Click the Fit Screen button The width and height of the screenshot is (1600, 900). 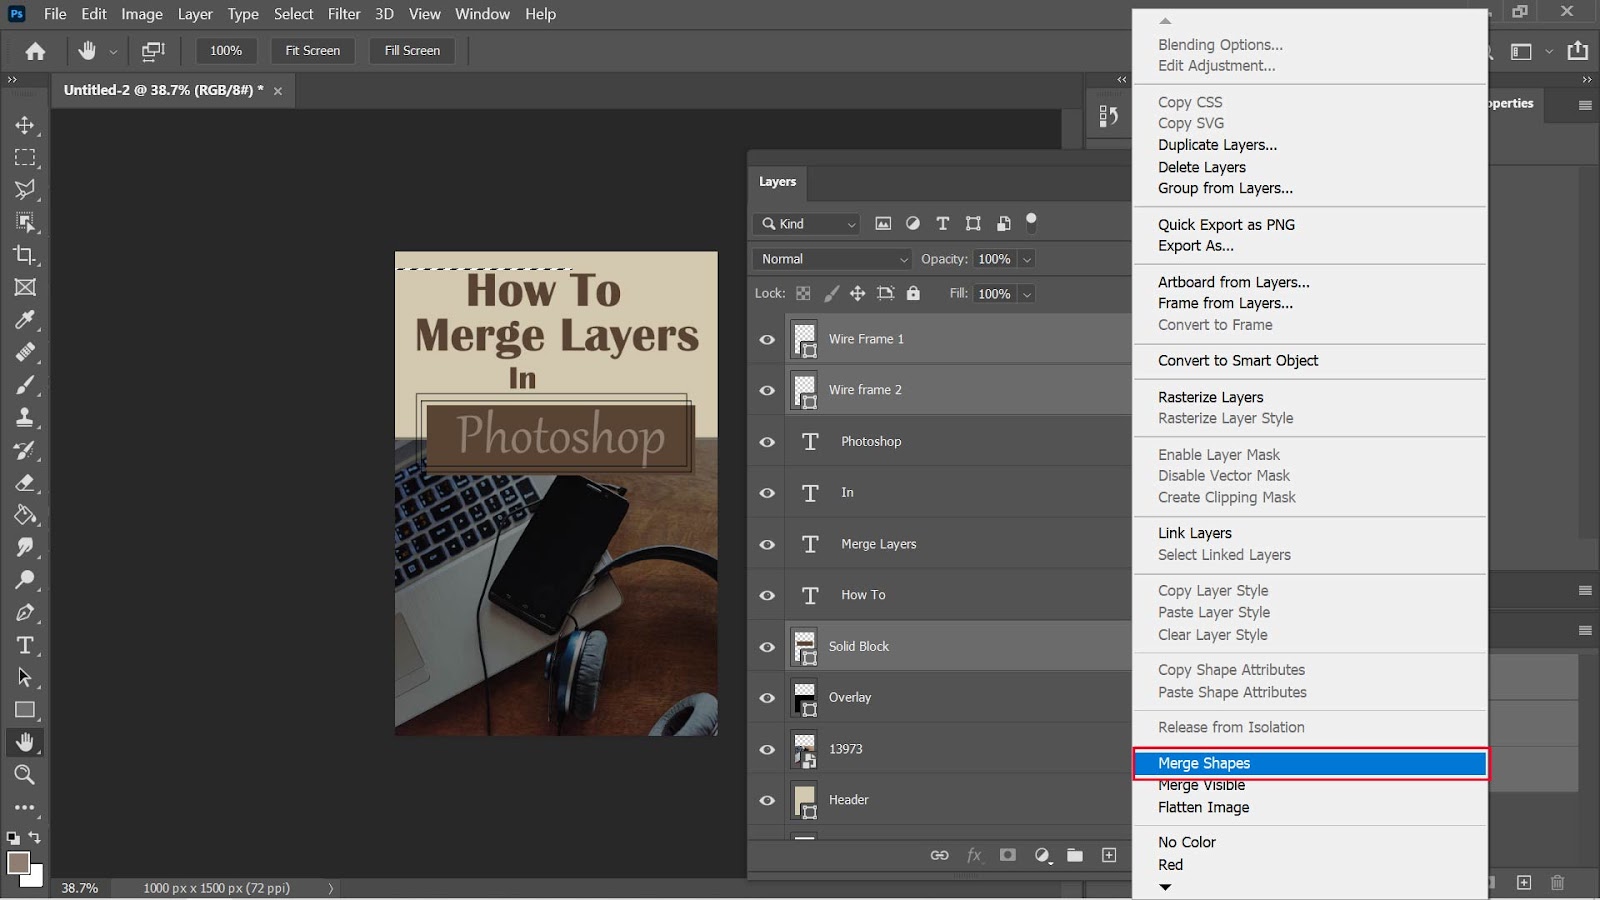click(312, 50)
